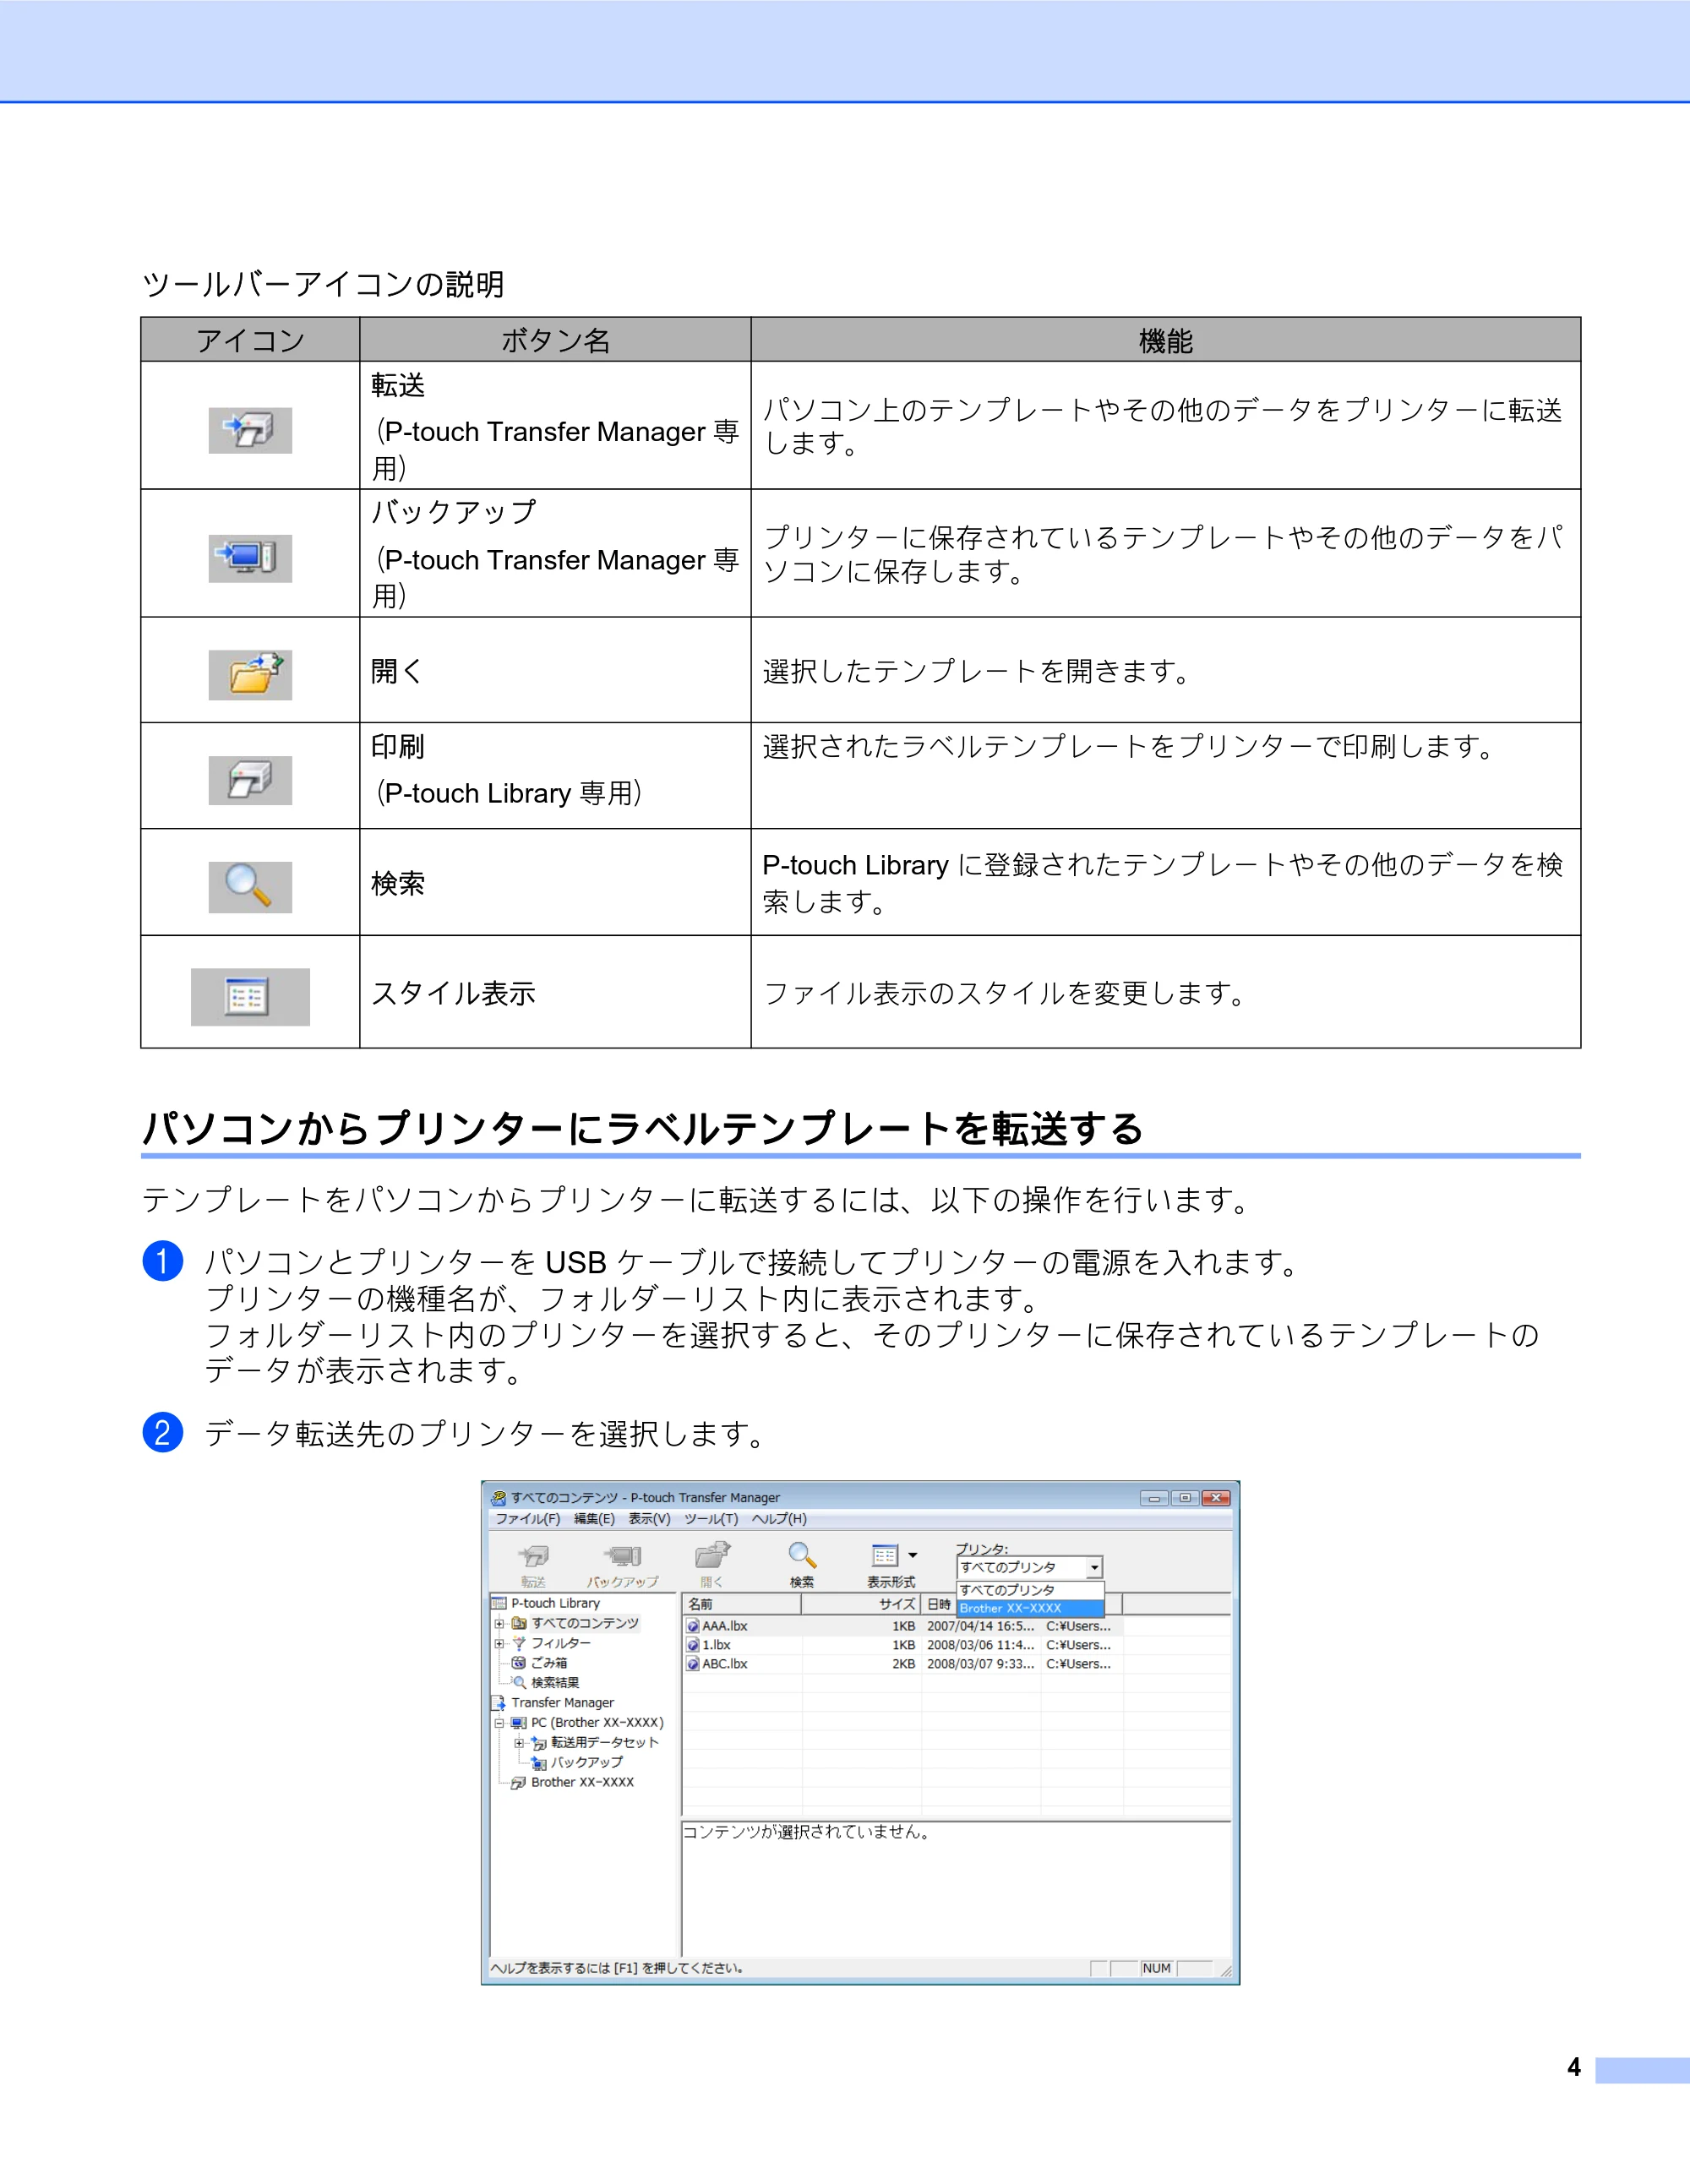The width and height of the screenshot is (1690, 2184).
Task: Collapse the PC (Brother XX-XXXX) tree node
Action: pyautogui.click(x=500, y=1723)
